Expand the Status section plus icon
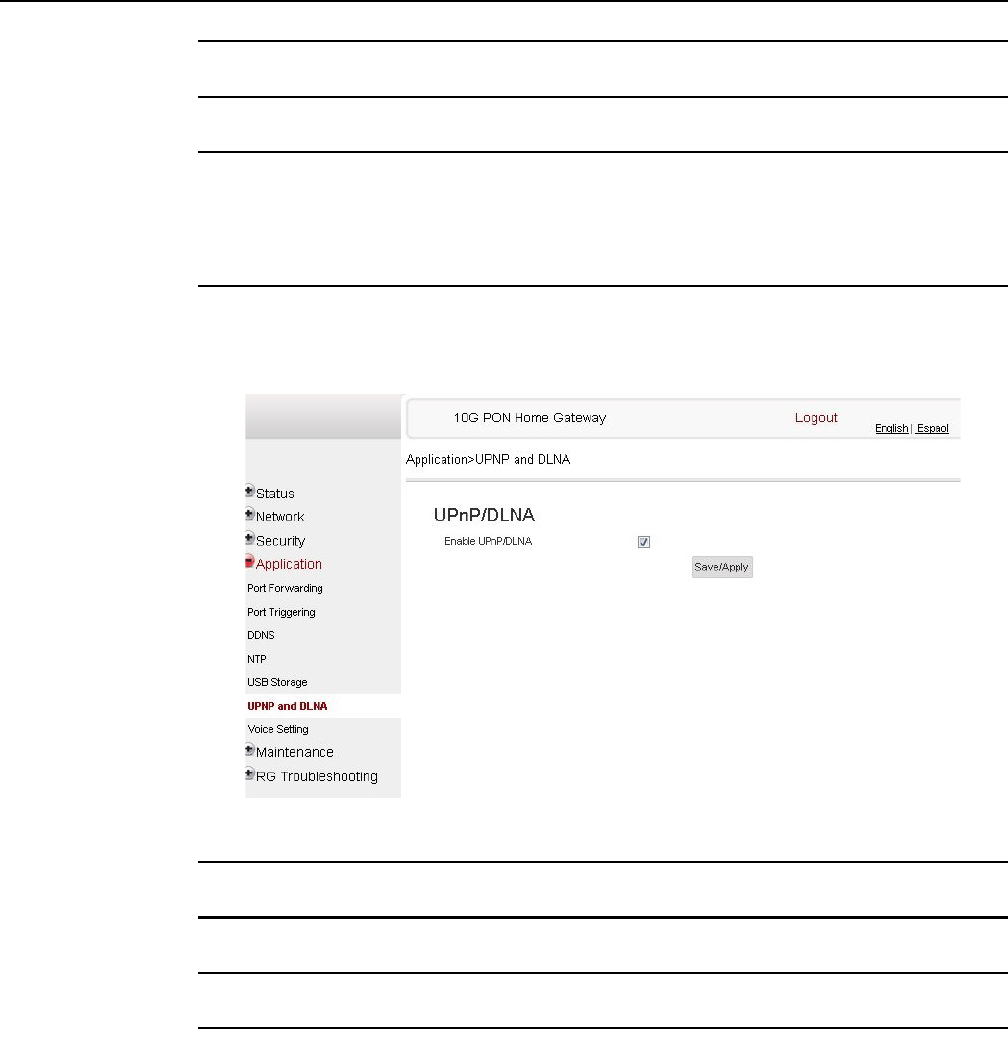This screenshot has height=1038, width=1008. (250, 491)
